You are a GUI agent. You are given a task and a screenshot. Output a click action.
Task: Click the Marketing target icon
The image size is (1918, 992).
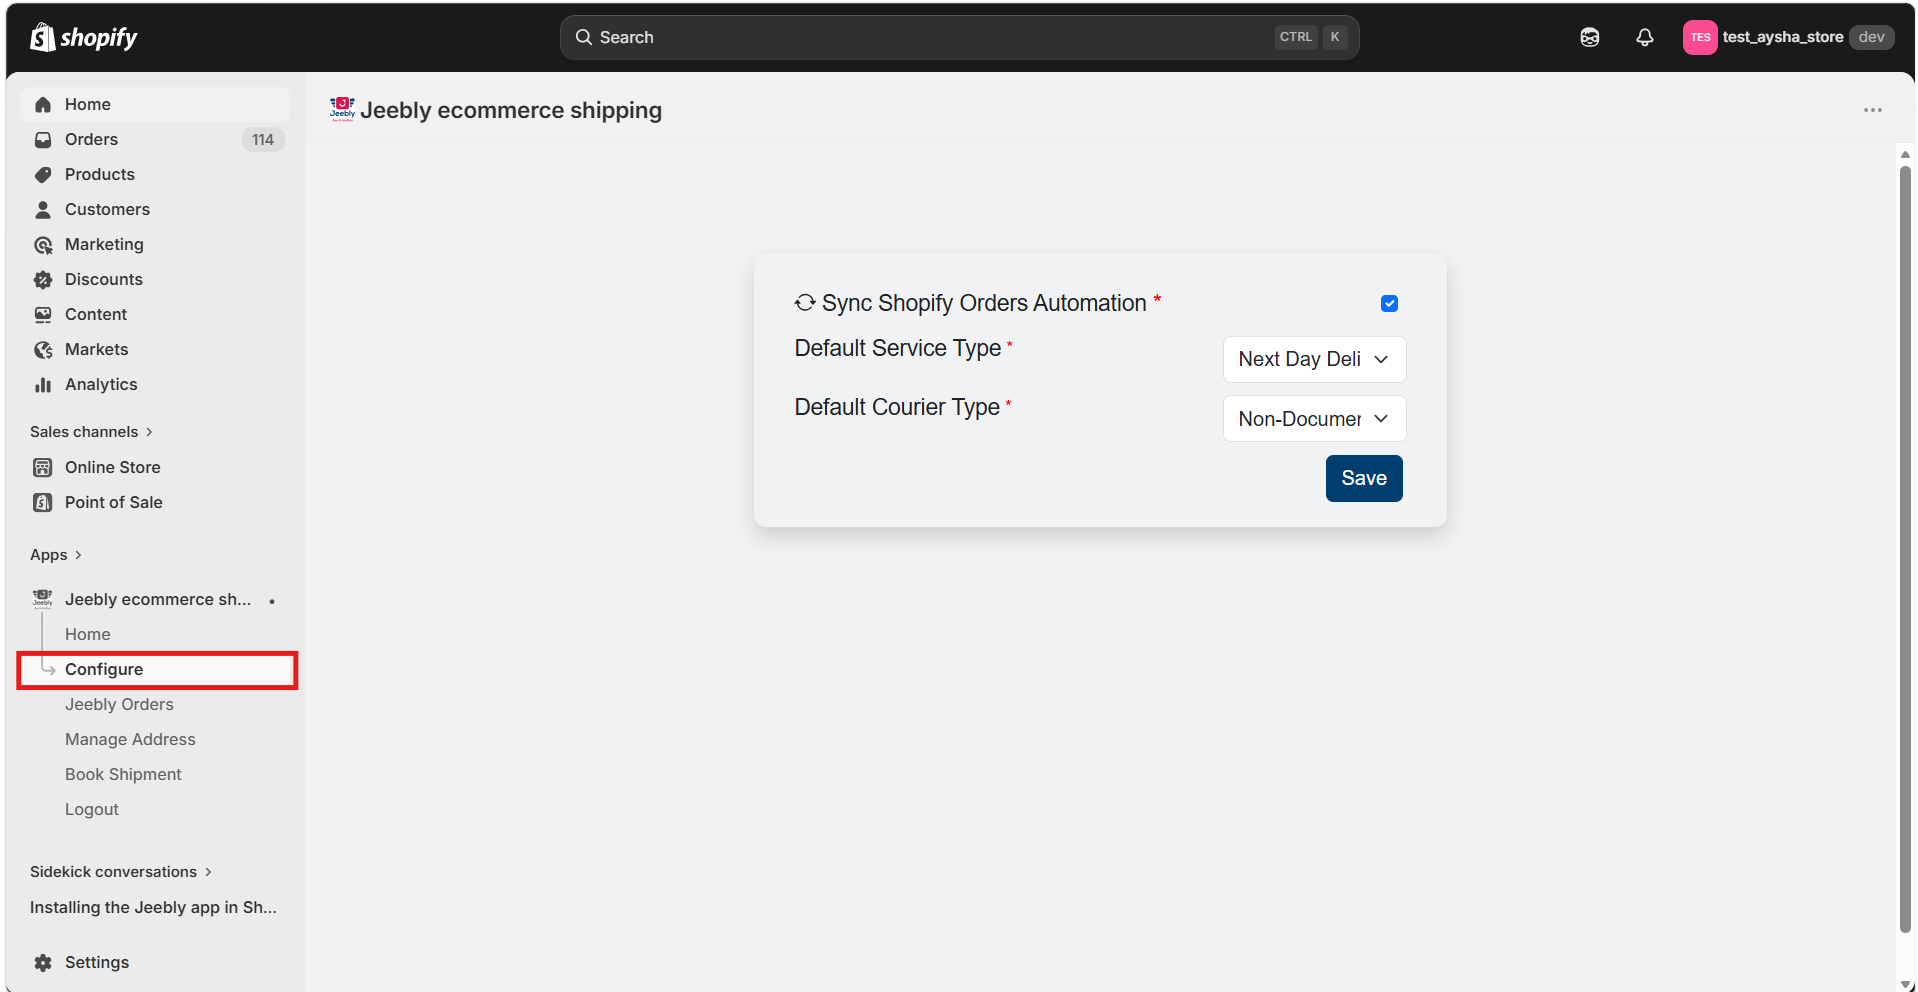[43, 244]
